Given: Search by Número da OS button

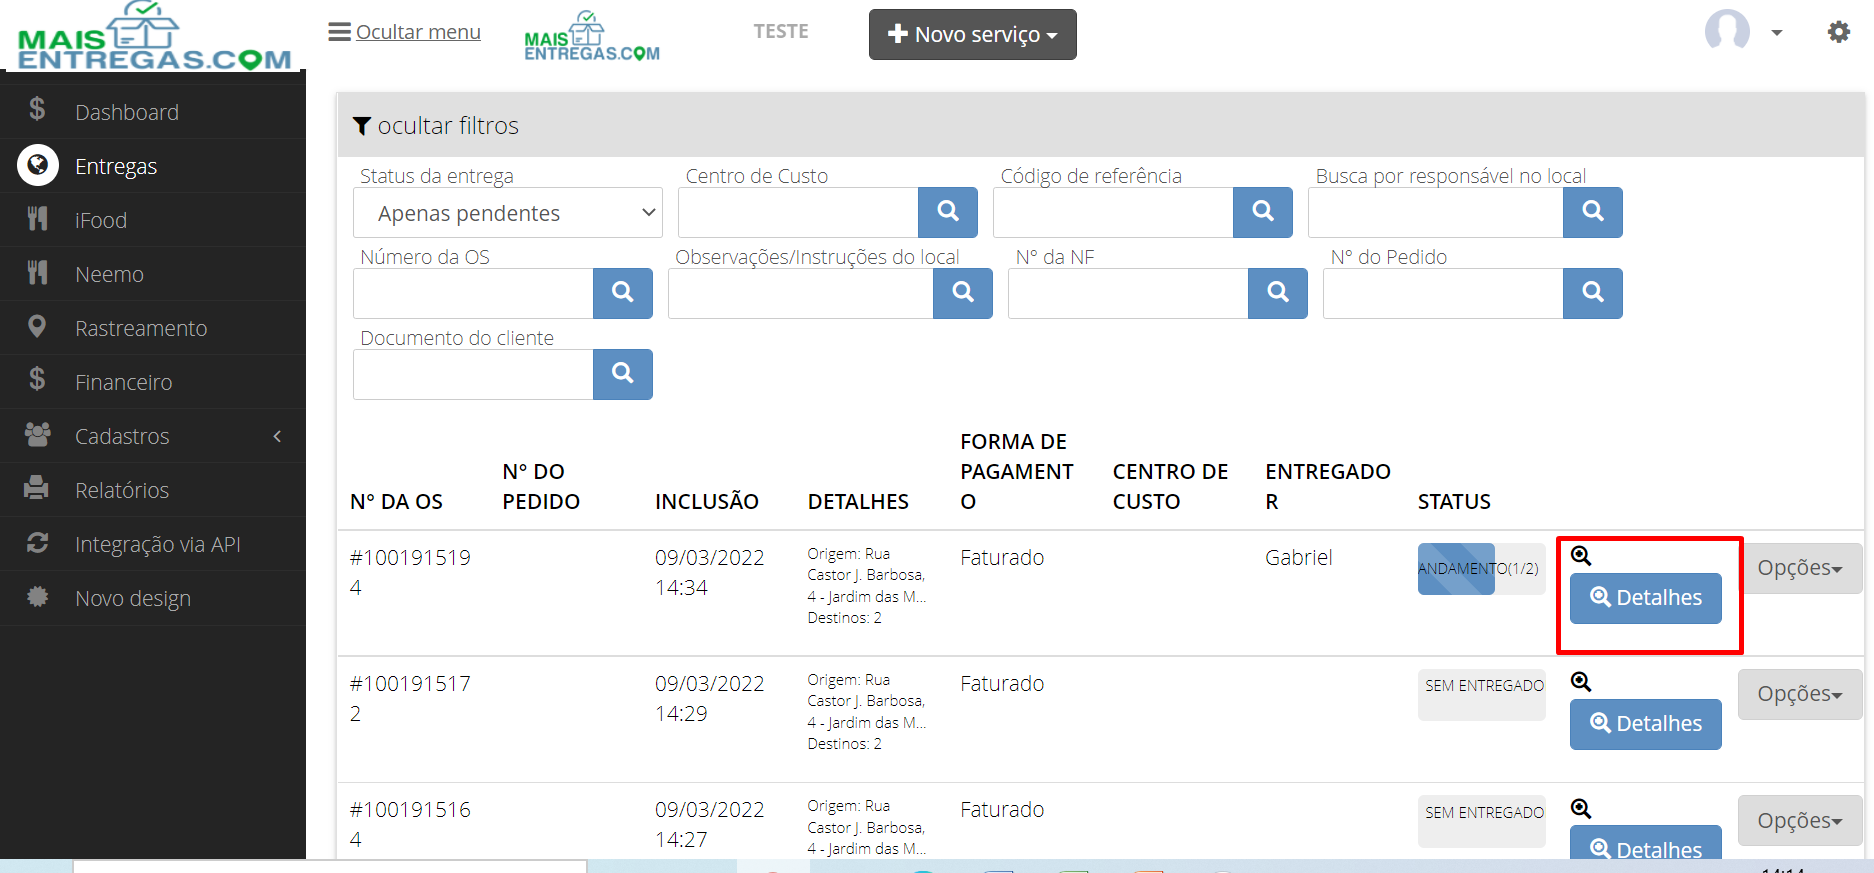Looking at the screenshot, I should [x=623, y=293].
